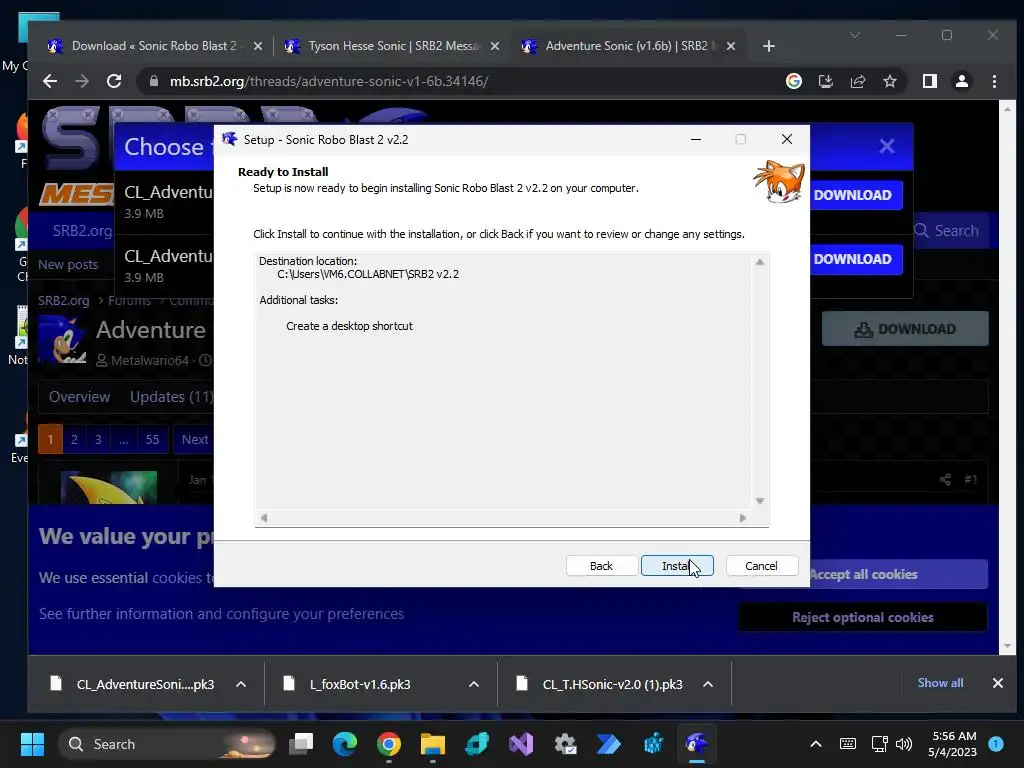Open Chrome tab search chevron
Image resolution: width=1024 pixels, height=768 pixels.
coord(855,35)
